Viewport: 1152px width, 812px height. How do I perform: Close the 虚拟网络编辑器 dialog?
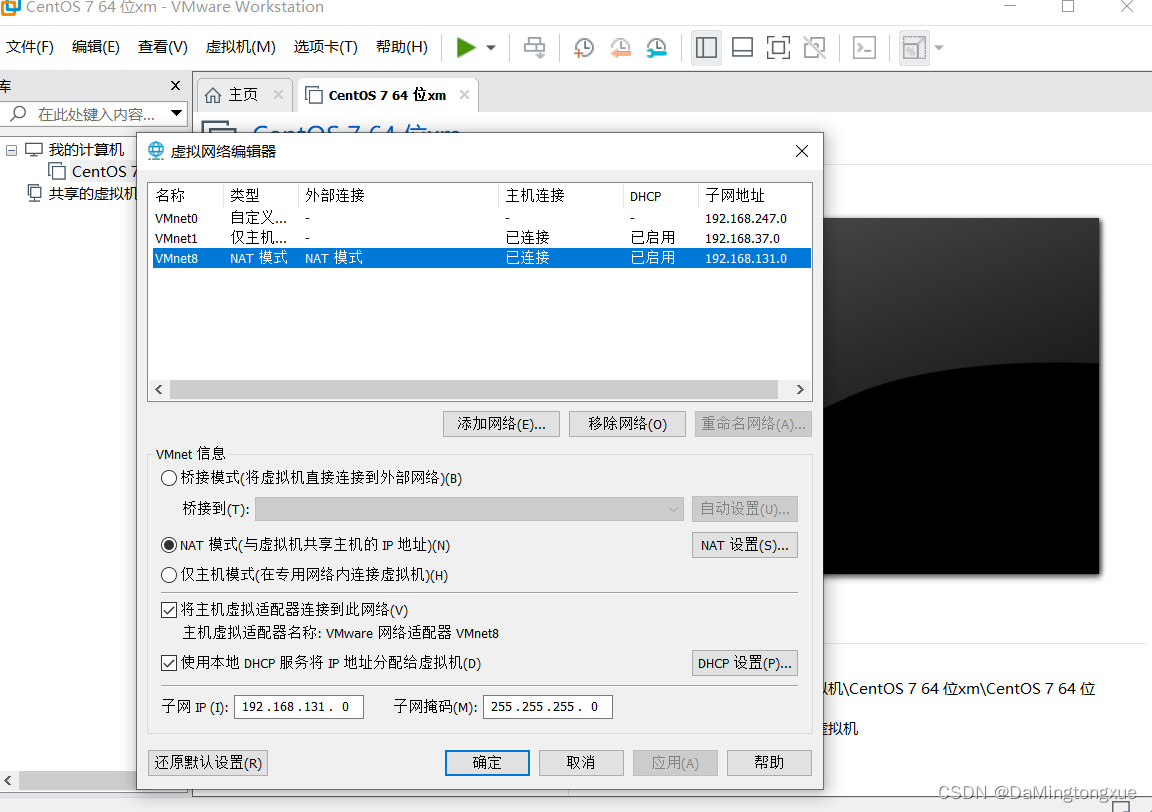pyautogui.click(x=802, y=151)
